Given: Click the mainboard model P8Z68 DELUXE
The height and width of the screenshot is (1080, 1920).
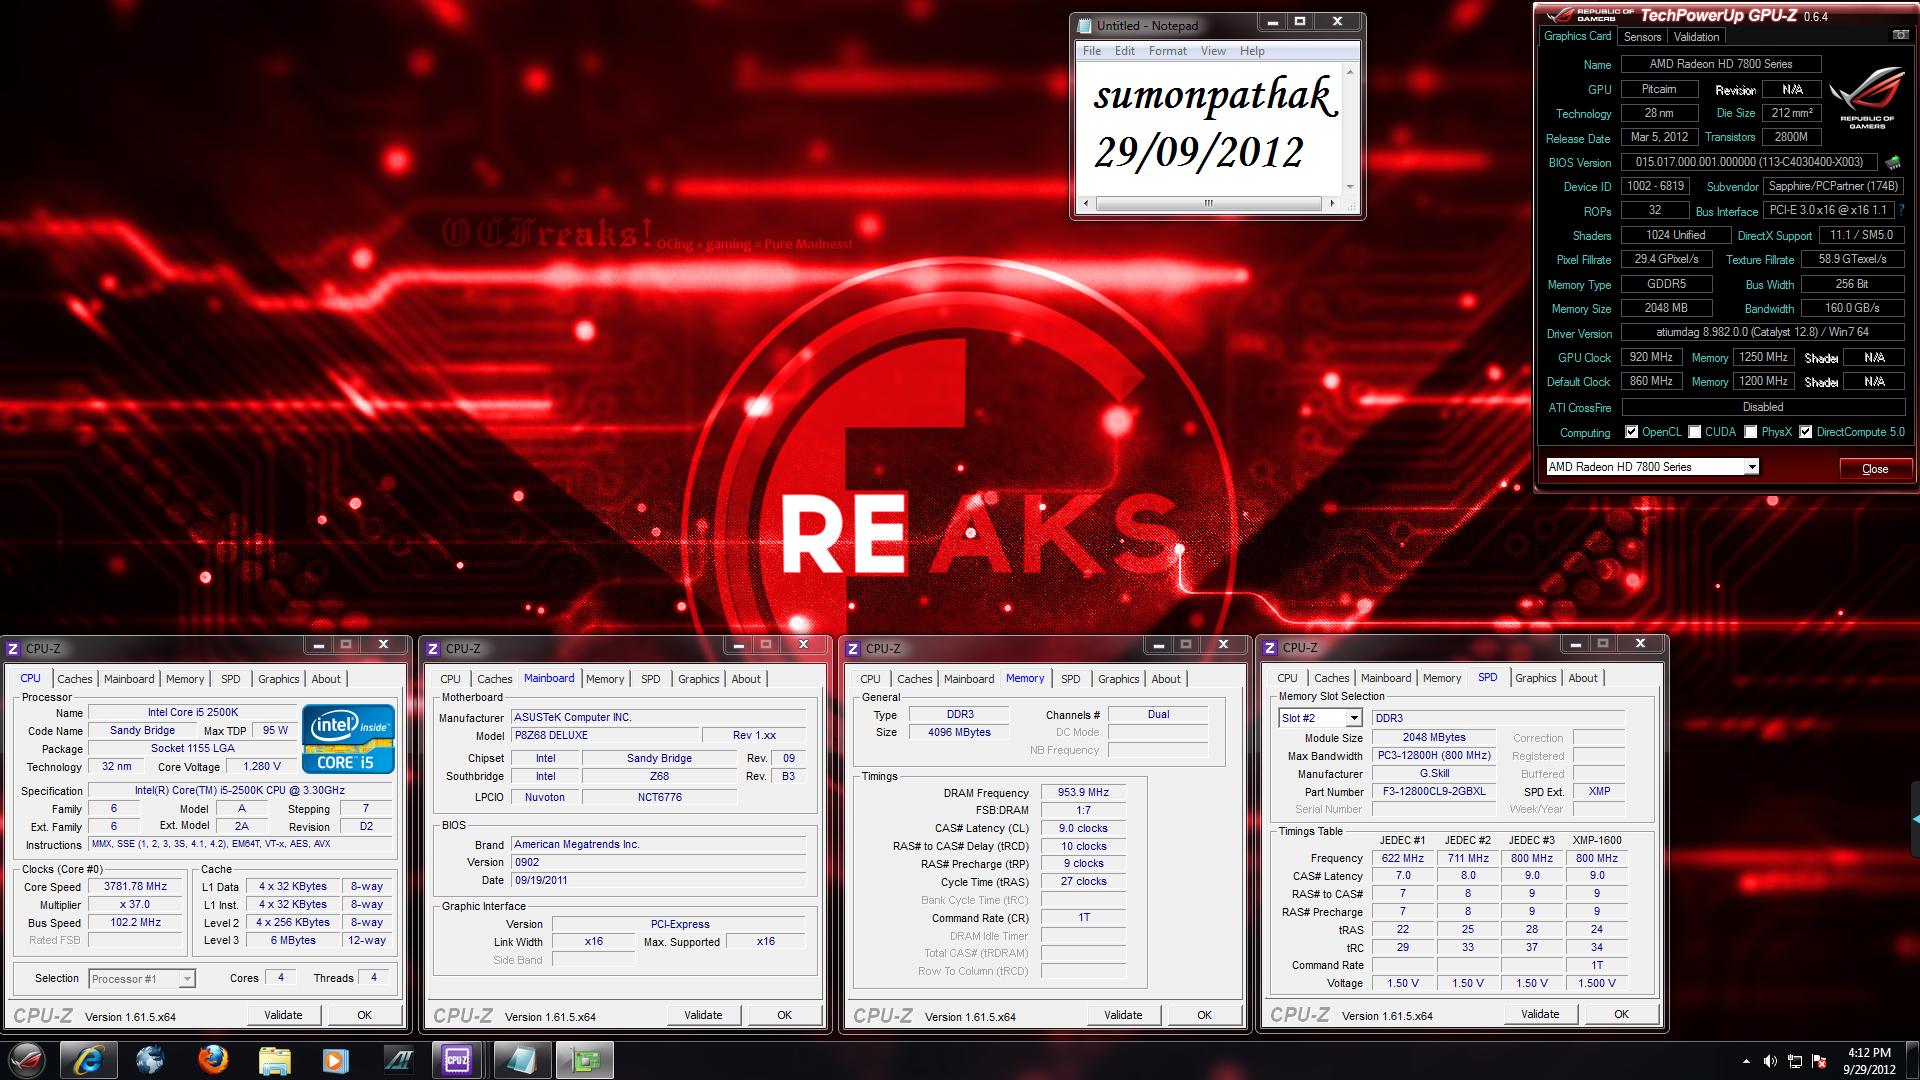Looking at the screenshot, I should tap(604, 735).
